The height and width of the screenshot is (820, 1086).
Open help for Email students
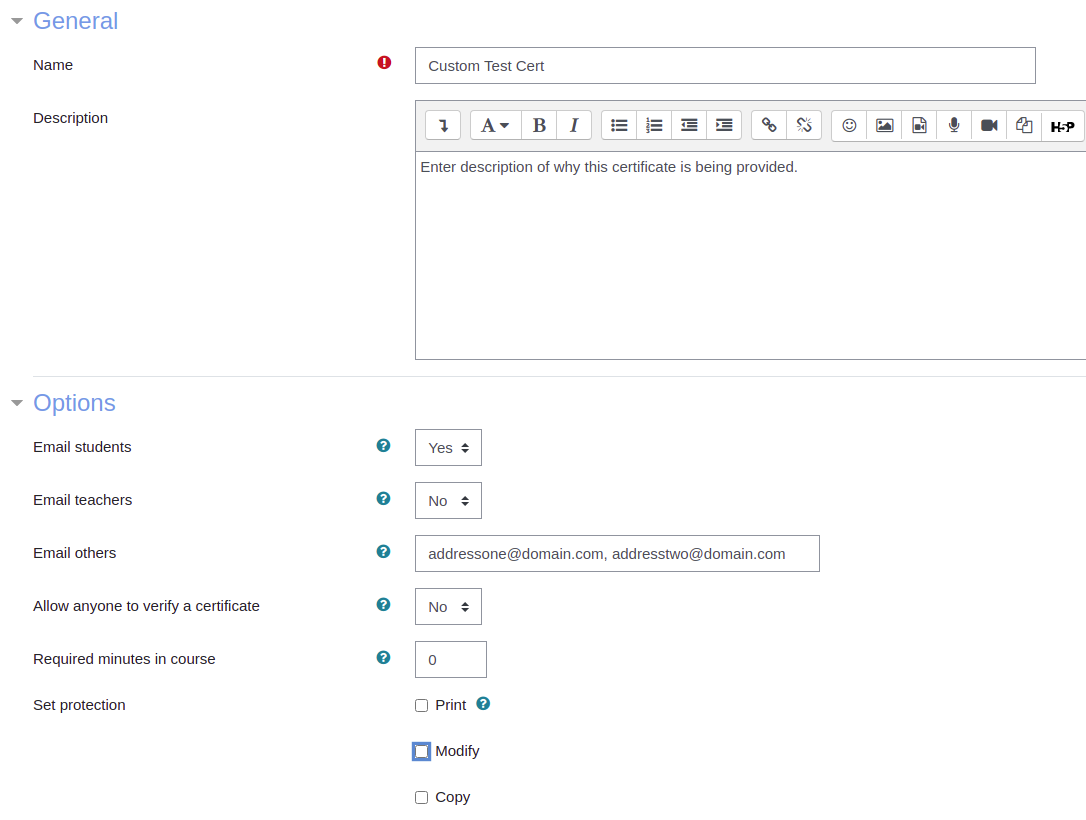[383, 446]
